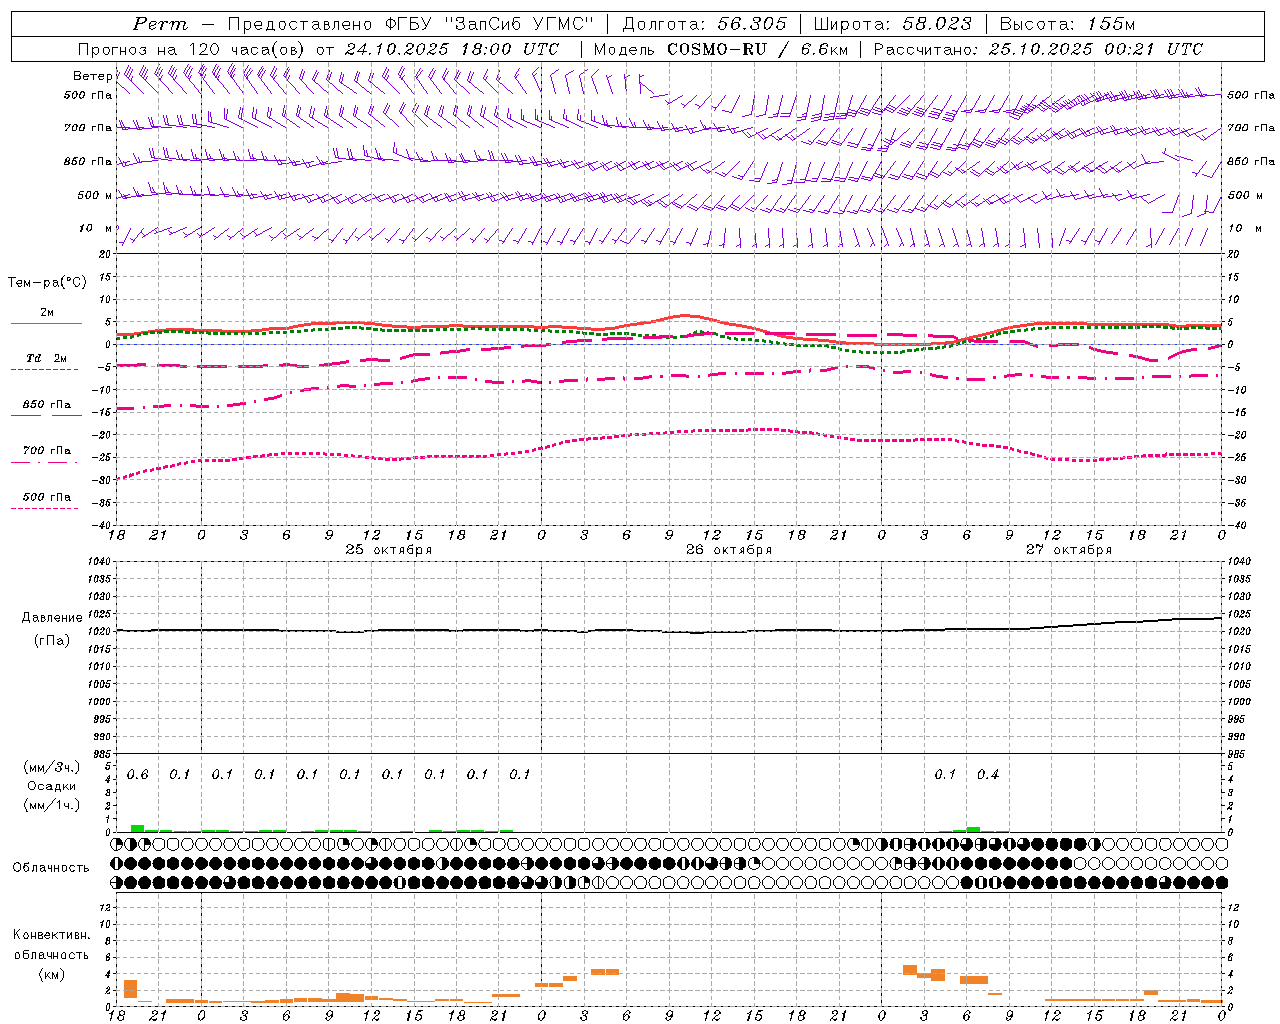Select the provider text ФГБУ "ЗапСиб УГМС"
This screenshot has height=1024, width=1280.
pyautogui.click(x=490, y=24)
